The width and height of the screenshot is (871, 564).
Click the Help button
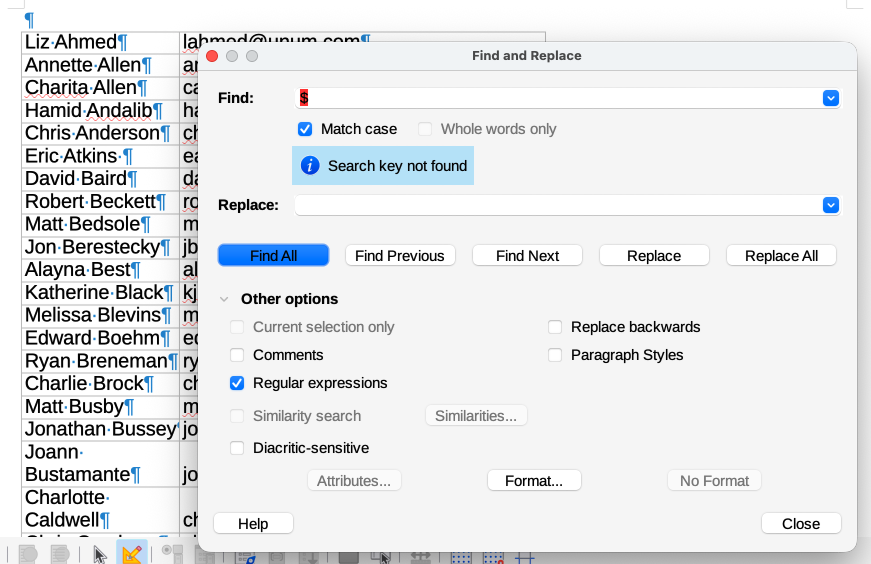click(x=253, y=524)
